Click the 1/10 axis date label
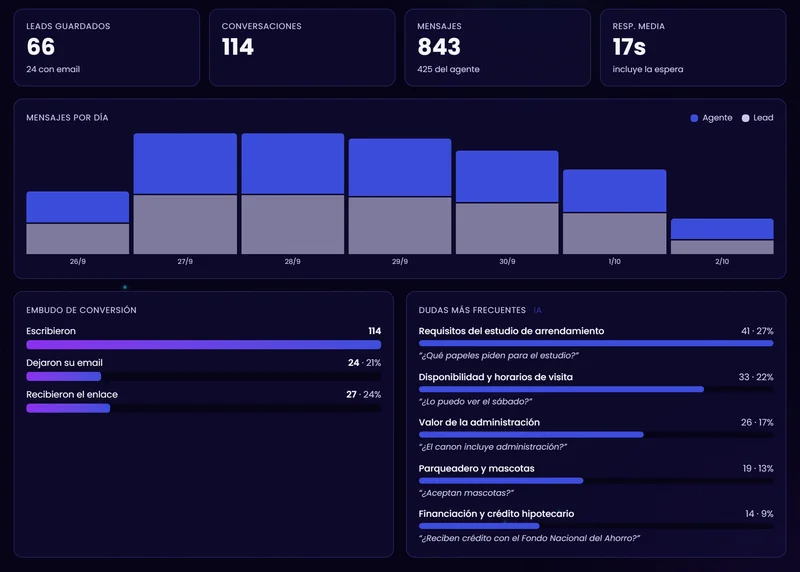The image size is (800, 572). [x=614, y=261]
